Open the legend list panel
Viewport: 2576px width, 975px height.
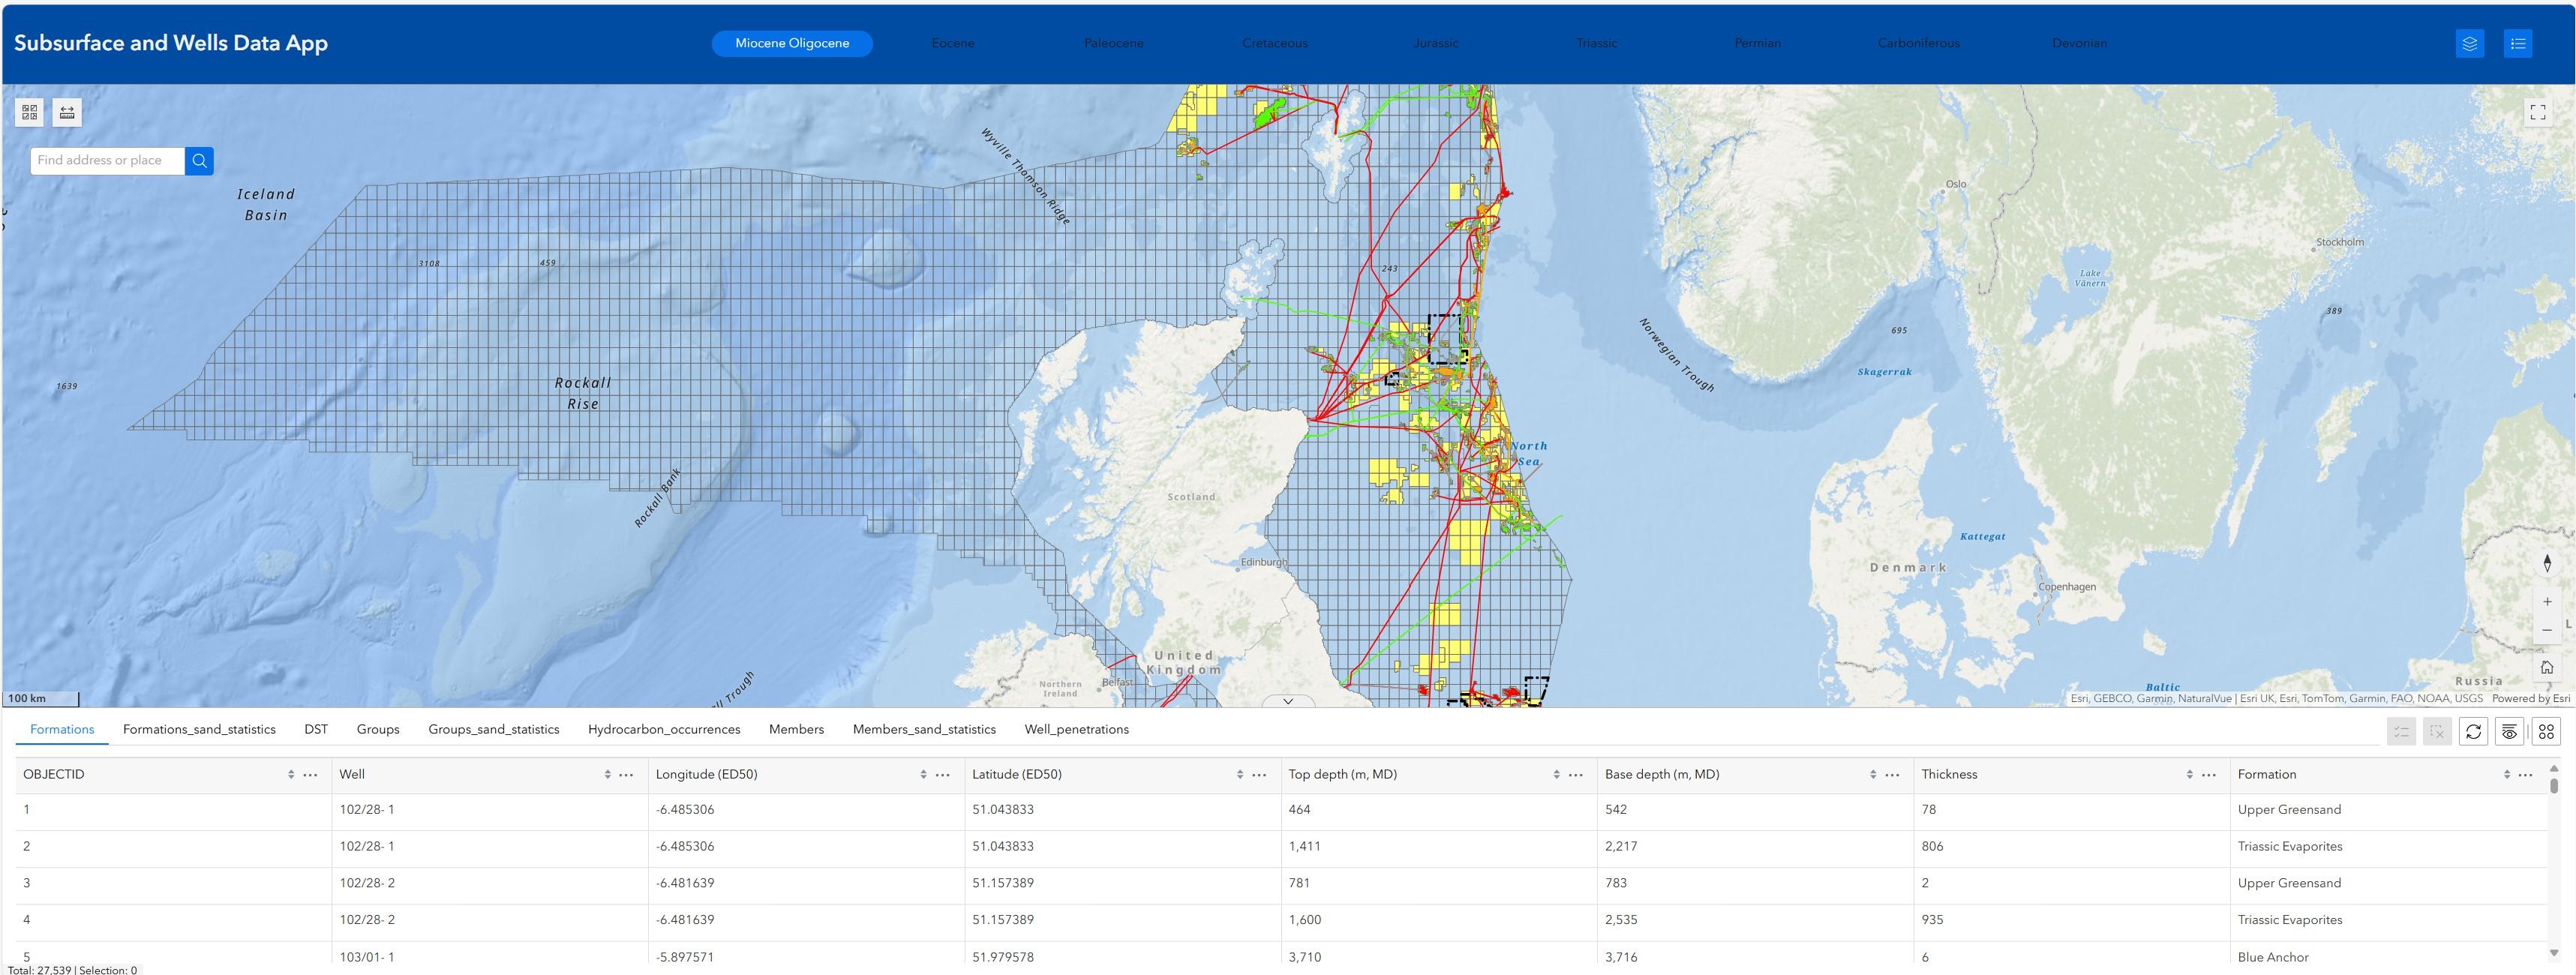pos(2518,43)
